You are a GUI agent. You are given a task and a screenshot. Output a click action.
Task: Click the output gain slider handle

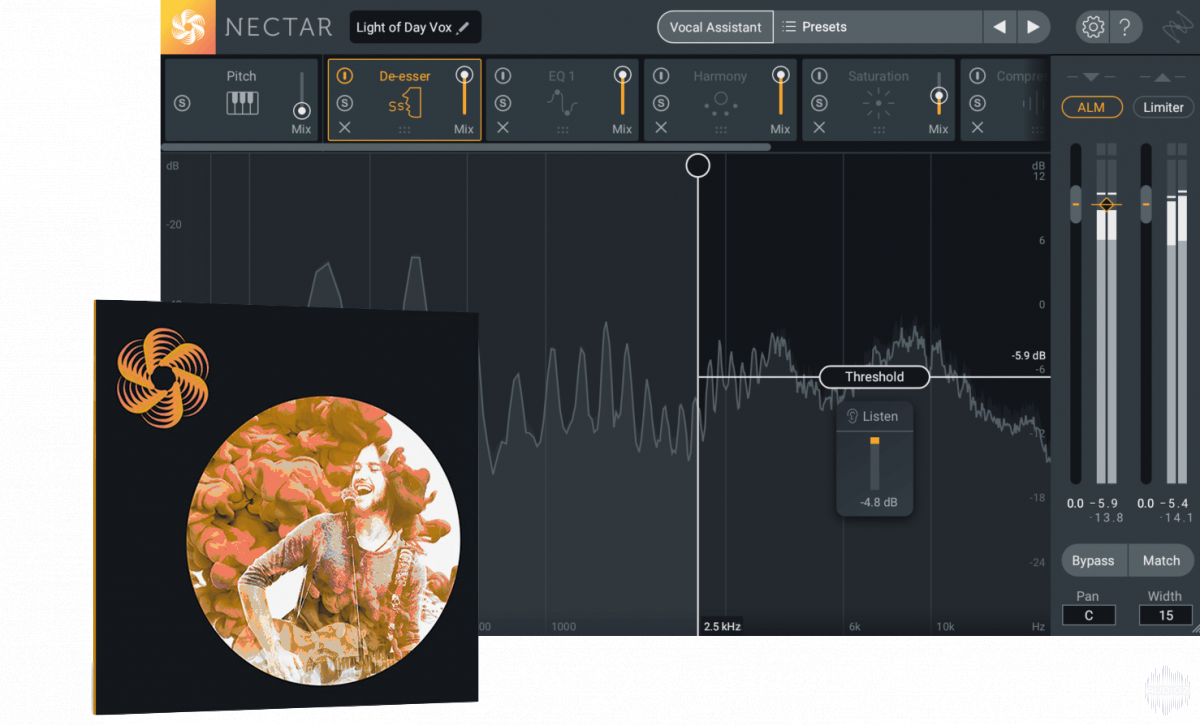1146,203
